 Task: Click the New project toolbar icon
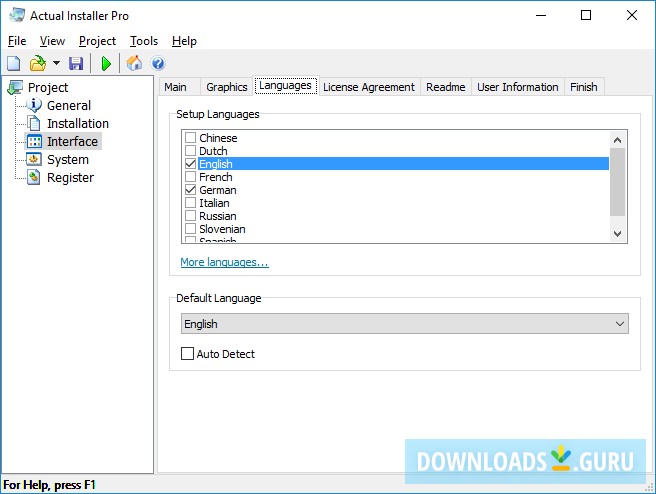click(x=13, y=64)
